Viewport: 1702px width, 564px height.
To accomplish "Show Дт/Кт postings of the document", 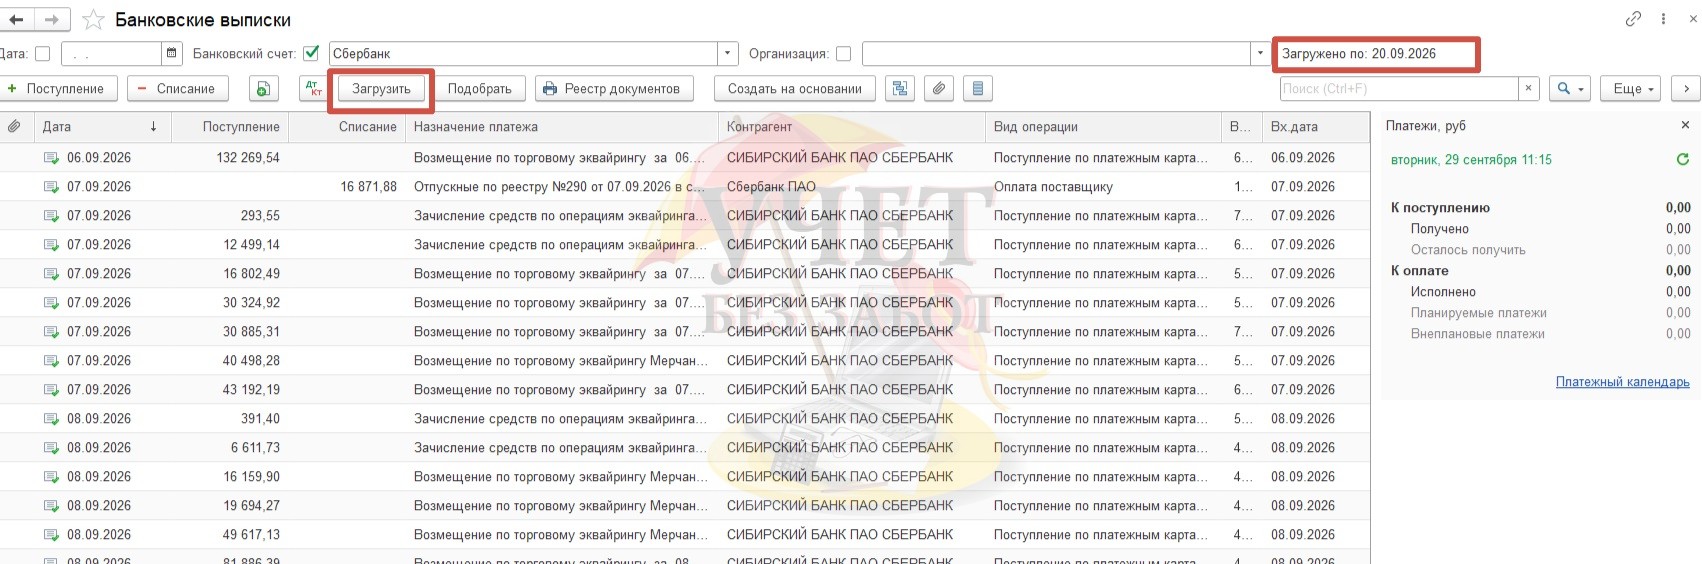I will point(314,89).
